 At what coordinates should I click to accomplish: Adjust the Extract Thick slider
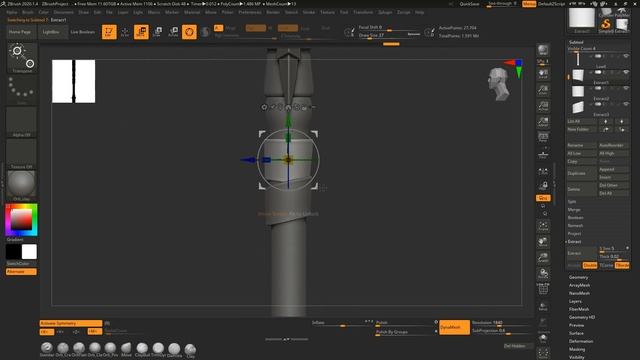tap(613, 257)
